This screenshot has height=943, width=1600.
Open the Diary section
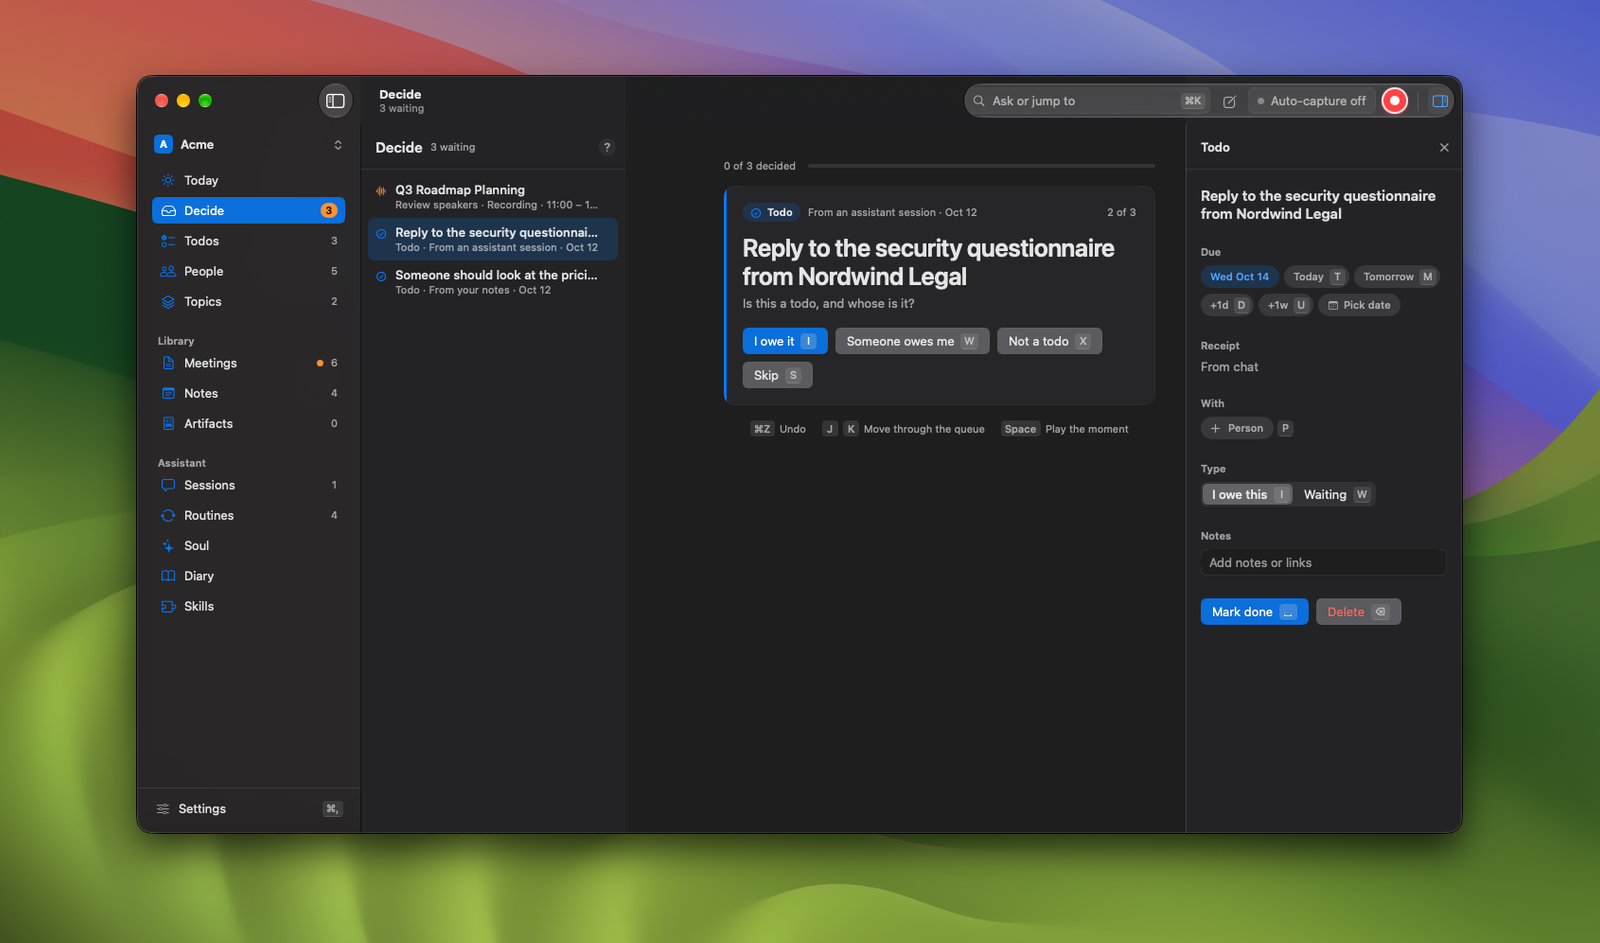248,576
